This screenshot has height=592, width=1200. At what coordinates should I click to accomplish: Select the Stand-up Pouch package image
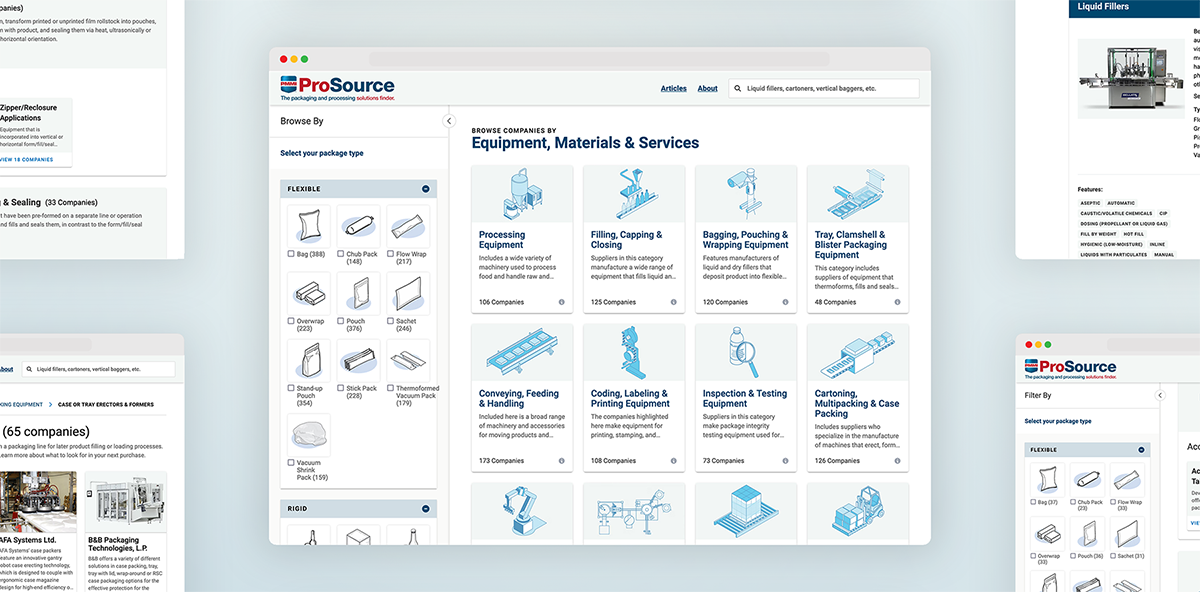(308, 360)
